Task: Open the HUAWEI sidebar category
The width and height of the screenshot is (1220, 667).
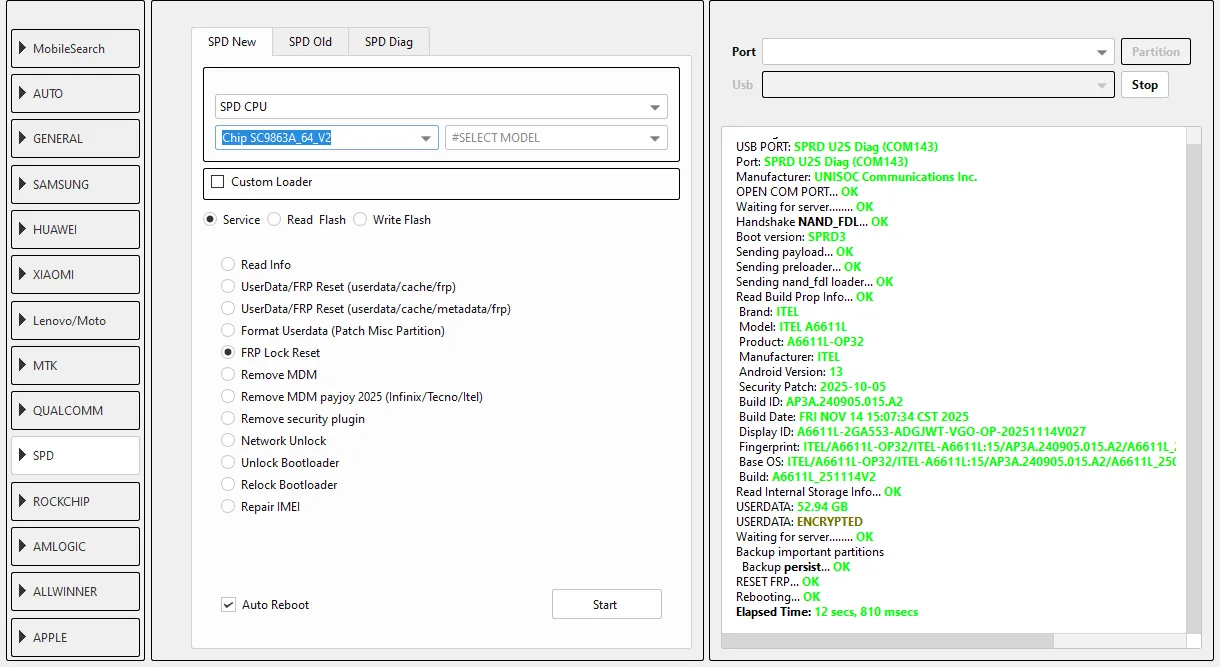Action: pyautogui.click(x=76, y=229)
